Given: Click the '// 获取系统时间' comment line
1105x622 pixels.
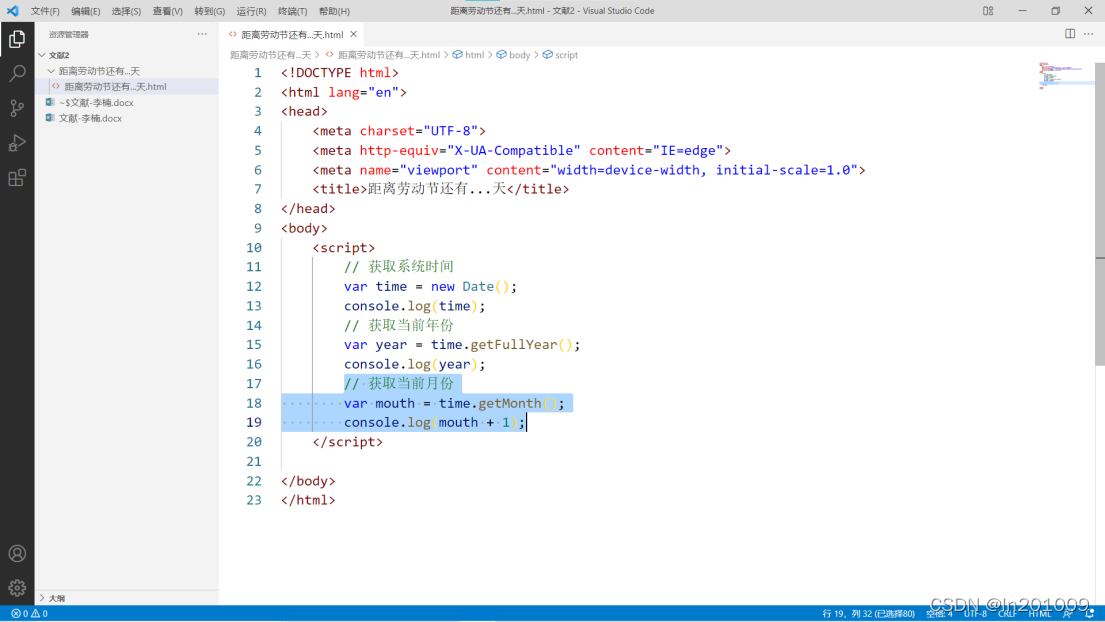Looking at the screenshot, I should click(398, 267).
